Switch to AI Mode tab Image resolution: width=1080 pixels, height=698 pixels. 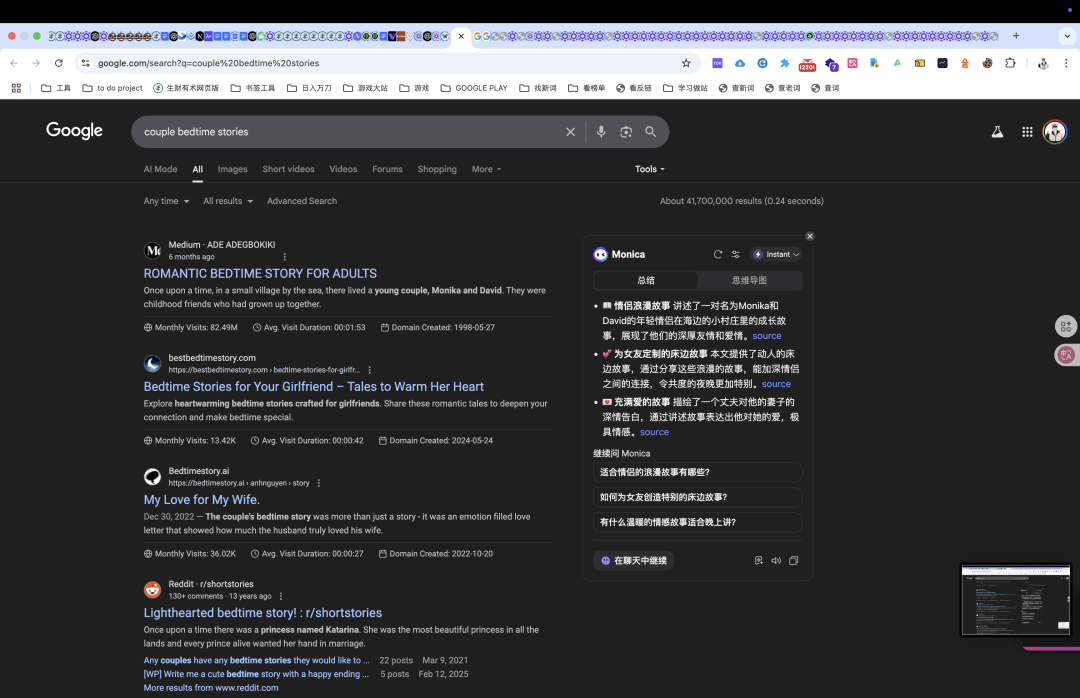(160, 169)
